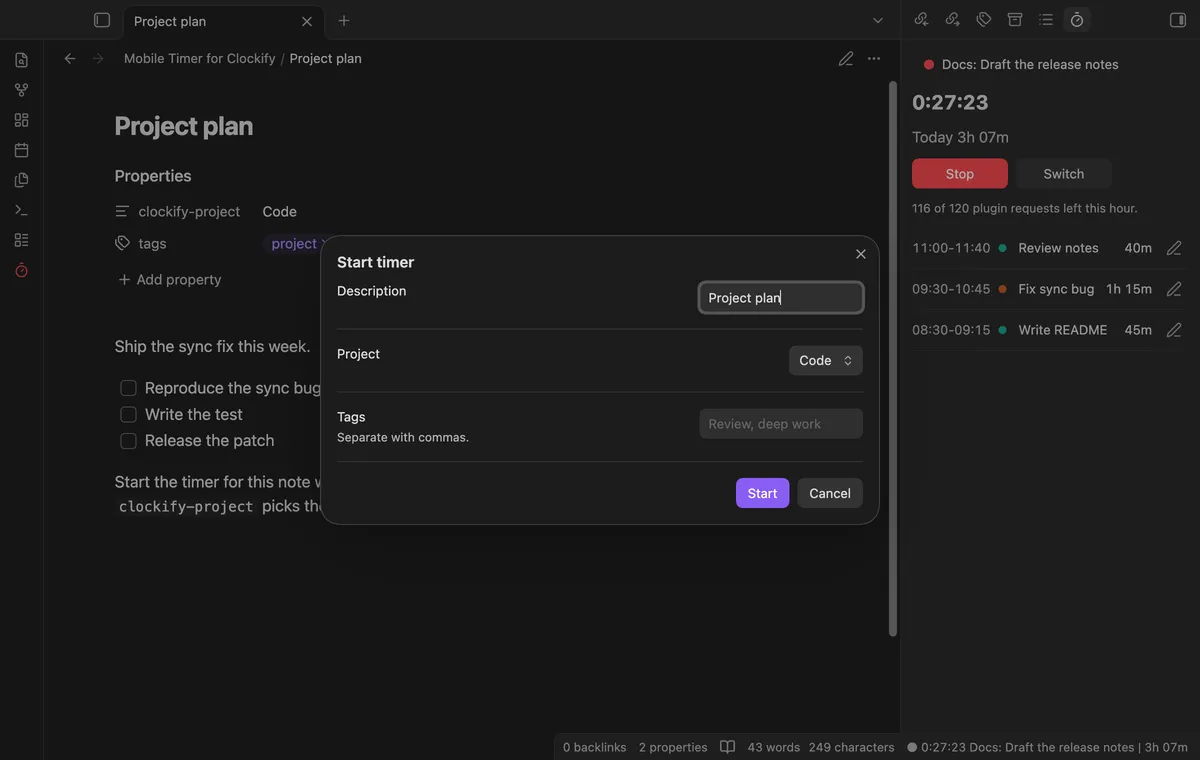The image size is (1200, 760).
Task: Click the templates copy-pages ribbon icon
Action: coord(21,180)
